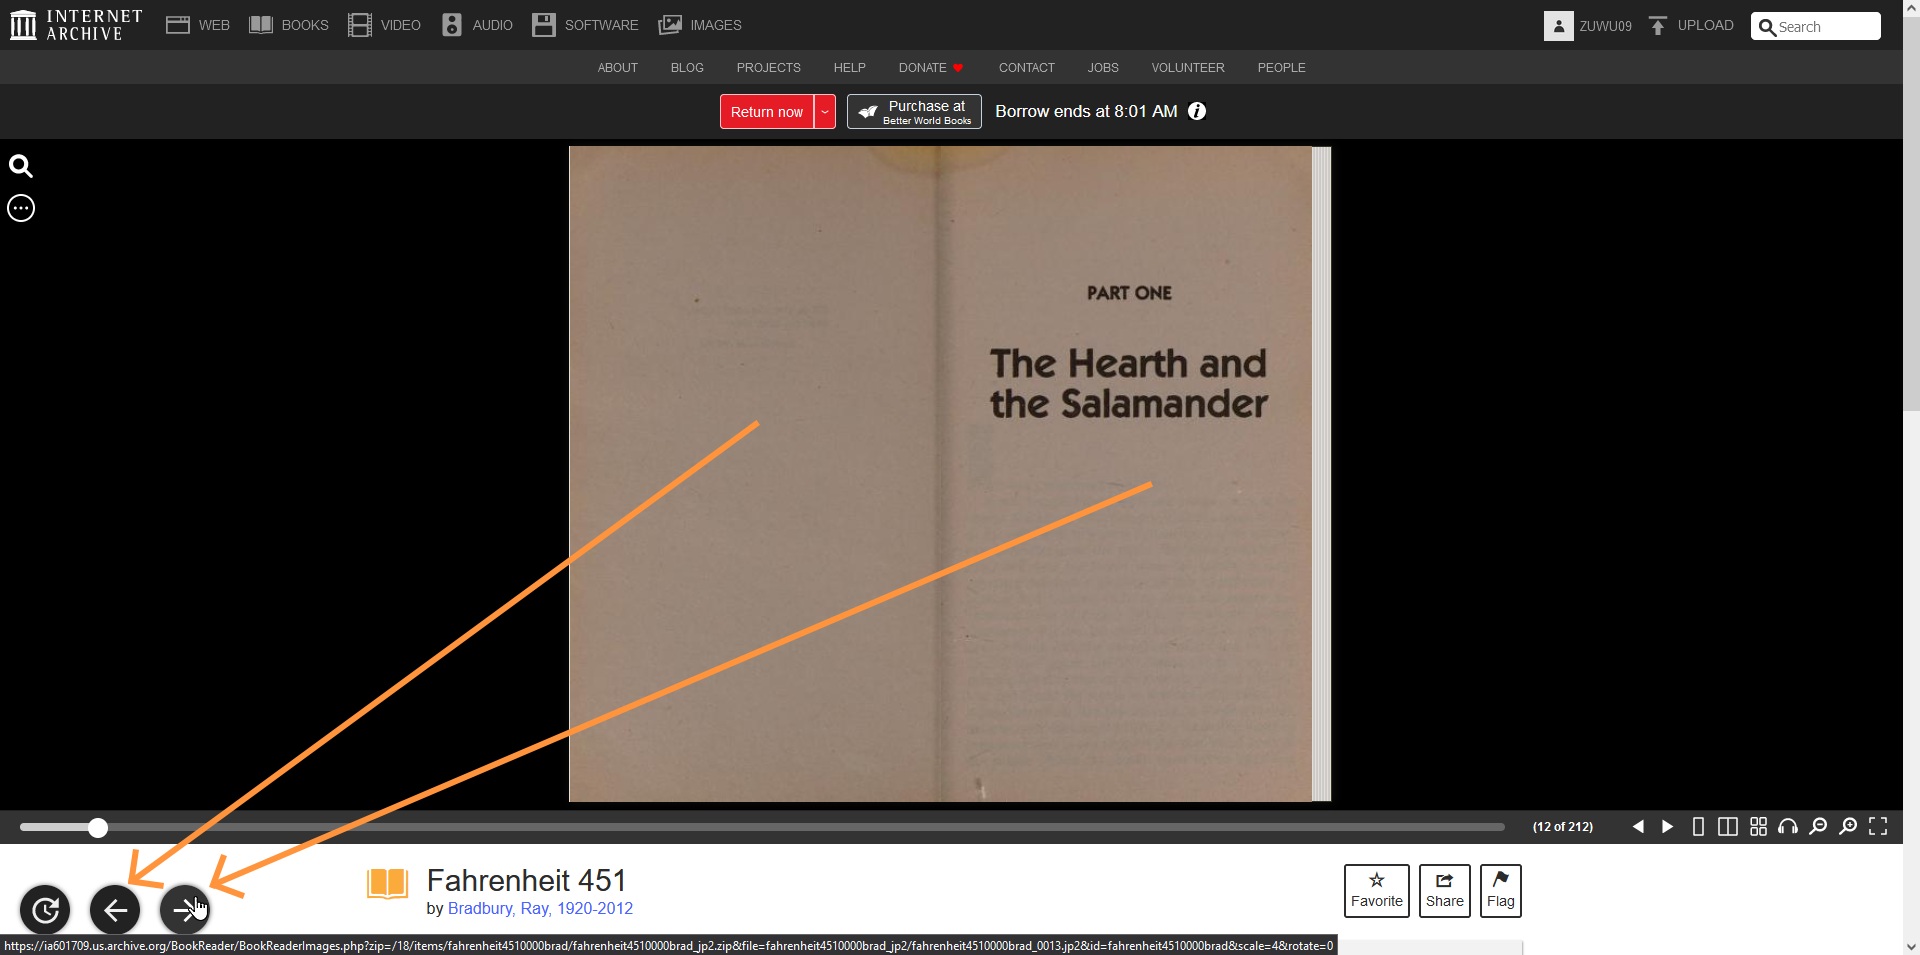Flag this item
This screenshot has width=1920, height=955.
[x=1501, y=890]
